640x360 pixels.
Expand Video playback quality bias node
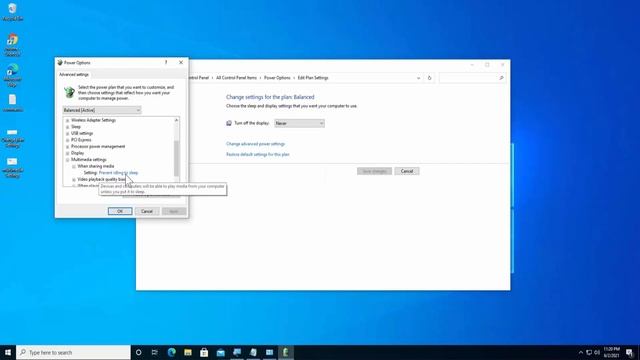pos(74,180)
